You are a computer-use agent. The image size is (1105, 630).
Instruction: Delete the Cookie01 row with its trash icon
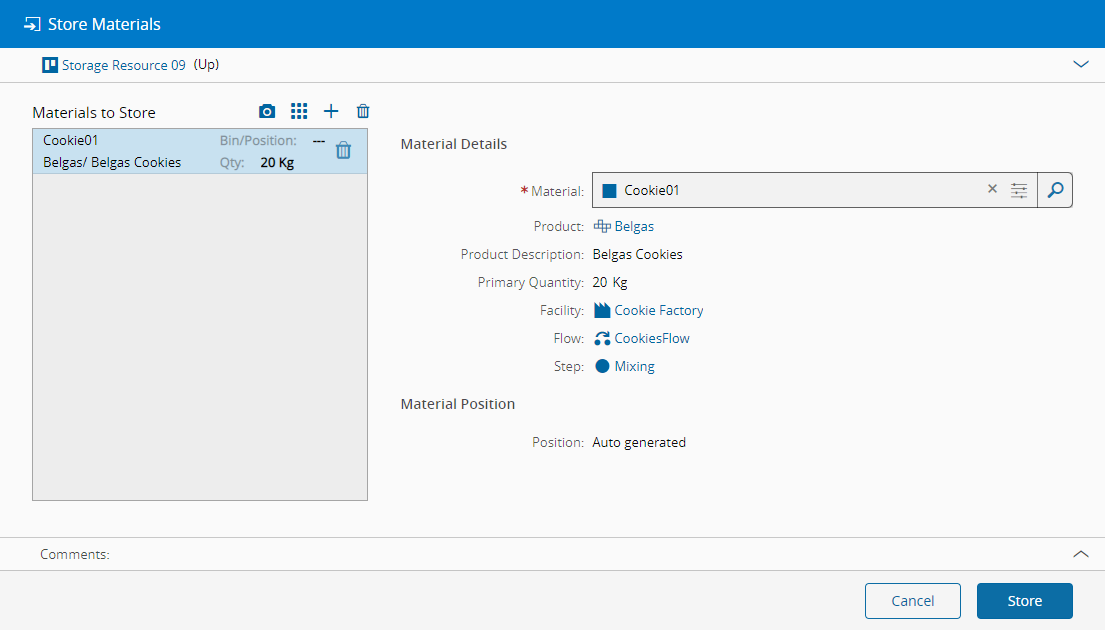(343, 150)
